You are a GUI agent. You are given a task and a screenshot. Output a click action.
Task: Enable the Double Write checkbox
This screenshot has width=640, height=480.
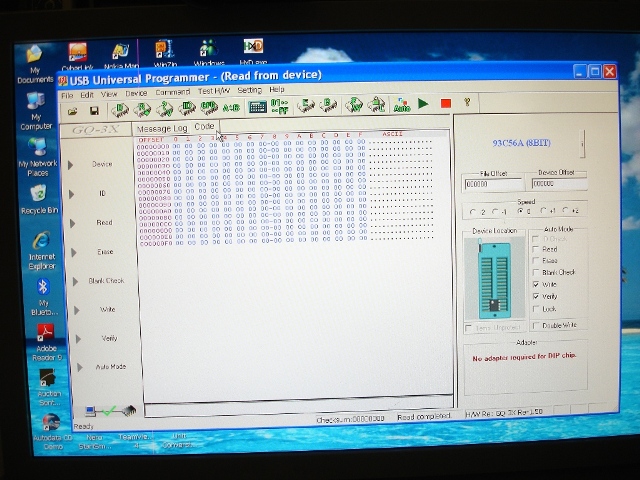tap(536, 326)
